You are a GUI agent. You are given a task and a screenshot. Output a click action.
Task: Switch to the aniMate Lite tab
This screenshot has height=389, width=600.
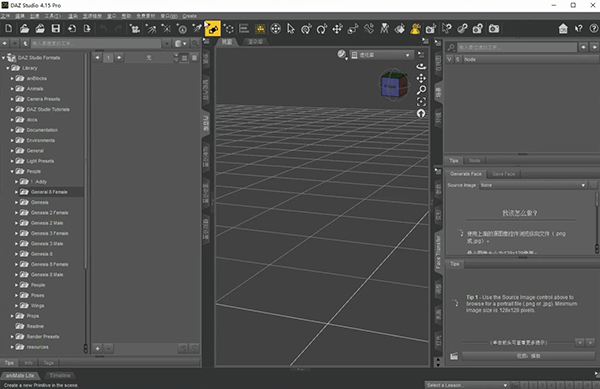[x=20, y=376]
